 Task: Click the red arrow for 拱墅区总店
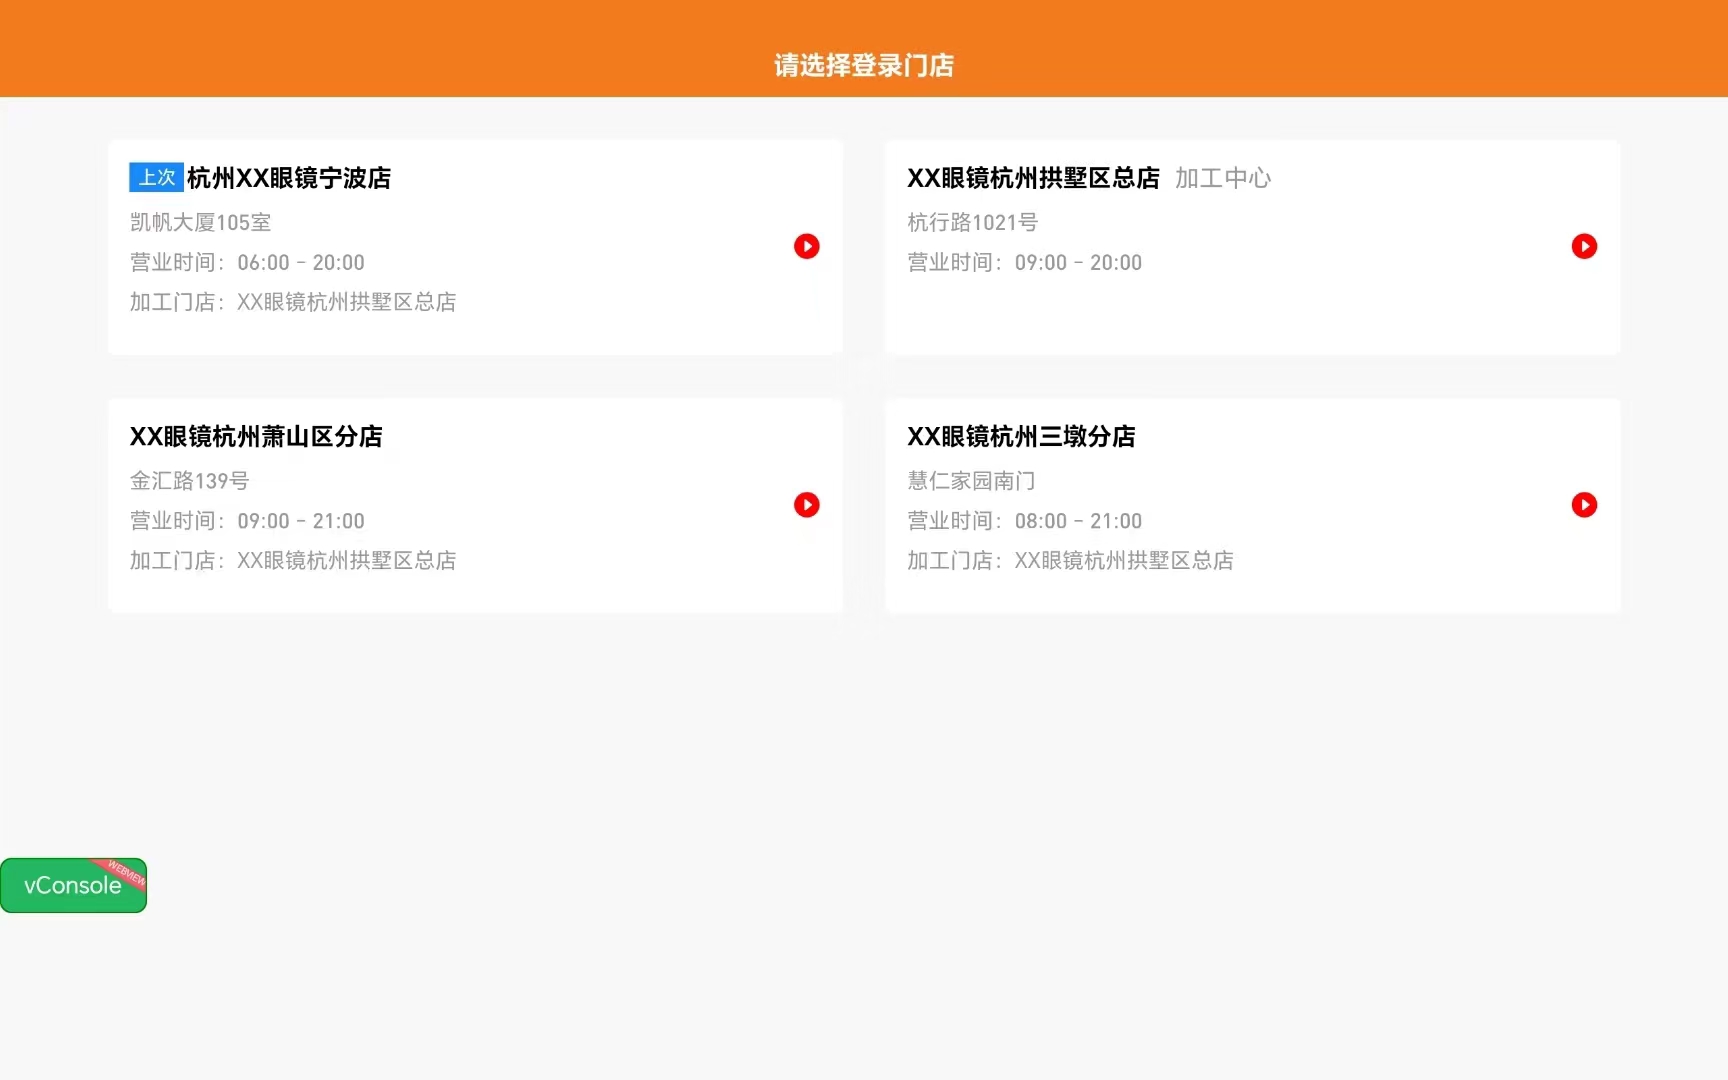click(1583, 246)
